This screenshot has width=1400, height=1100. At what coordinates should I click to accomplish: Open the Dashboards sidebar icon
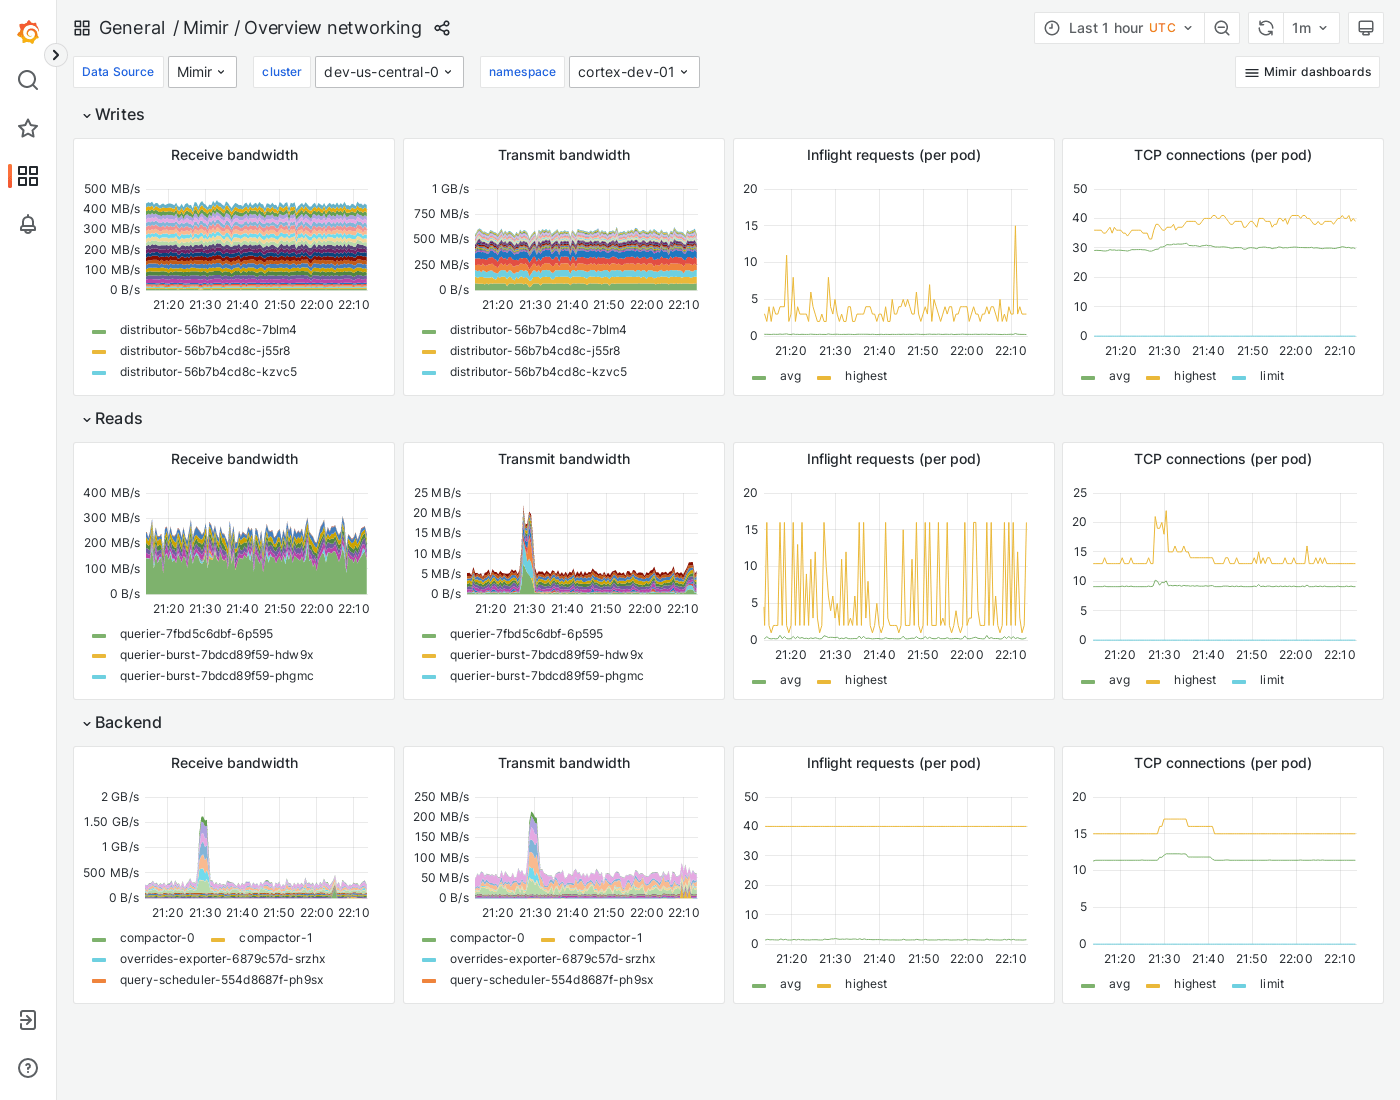28,176
